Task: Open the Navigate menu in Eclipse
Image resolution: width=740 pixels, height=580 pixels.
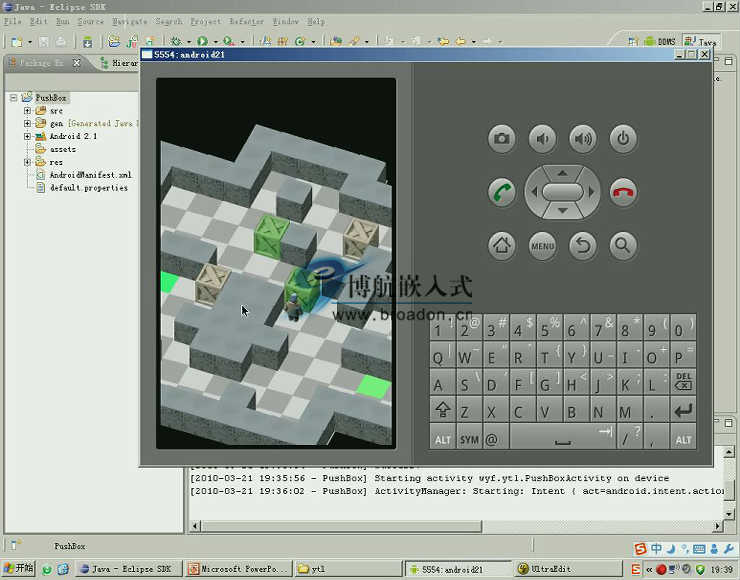Action: coord(130,21)
